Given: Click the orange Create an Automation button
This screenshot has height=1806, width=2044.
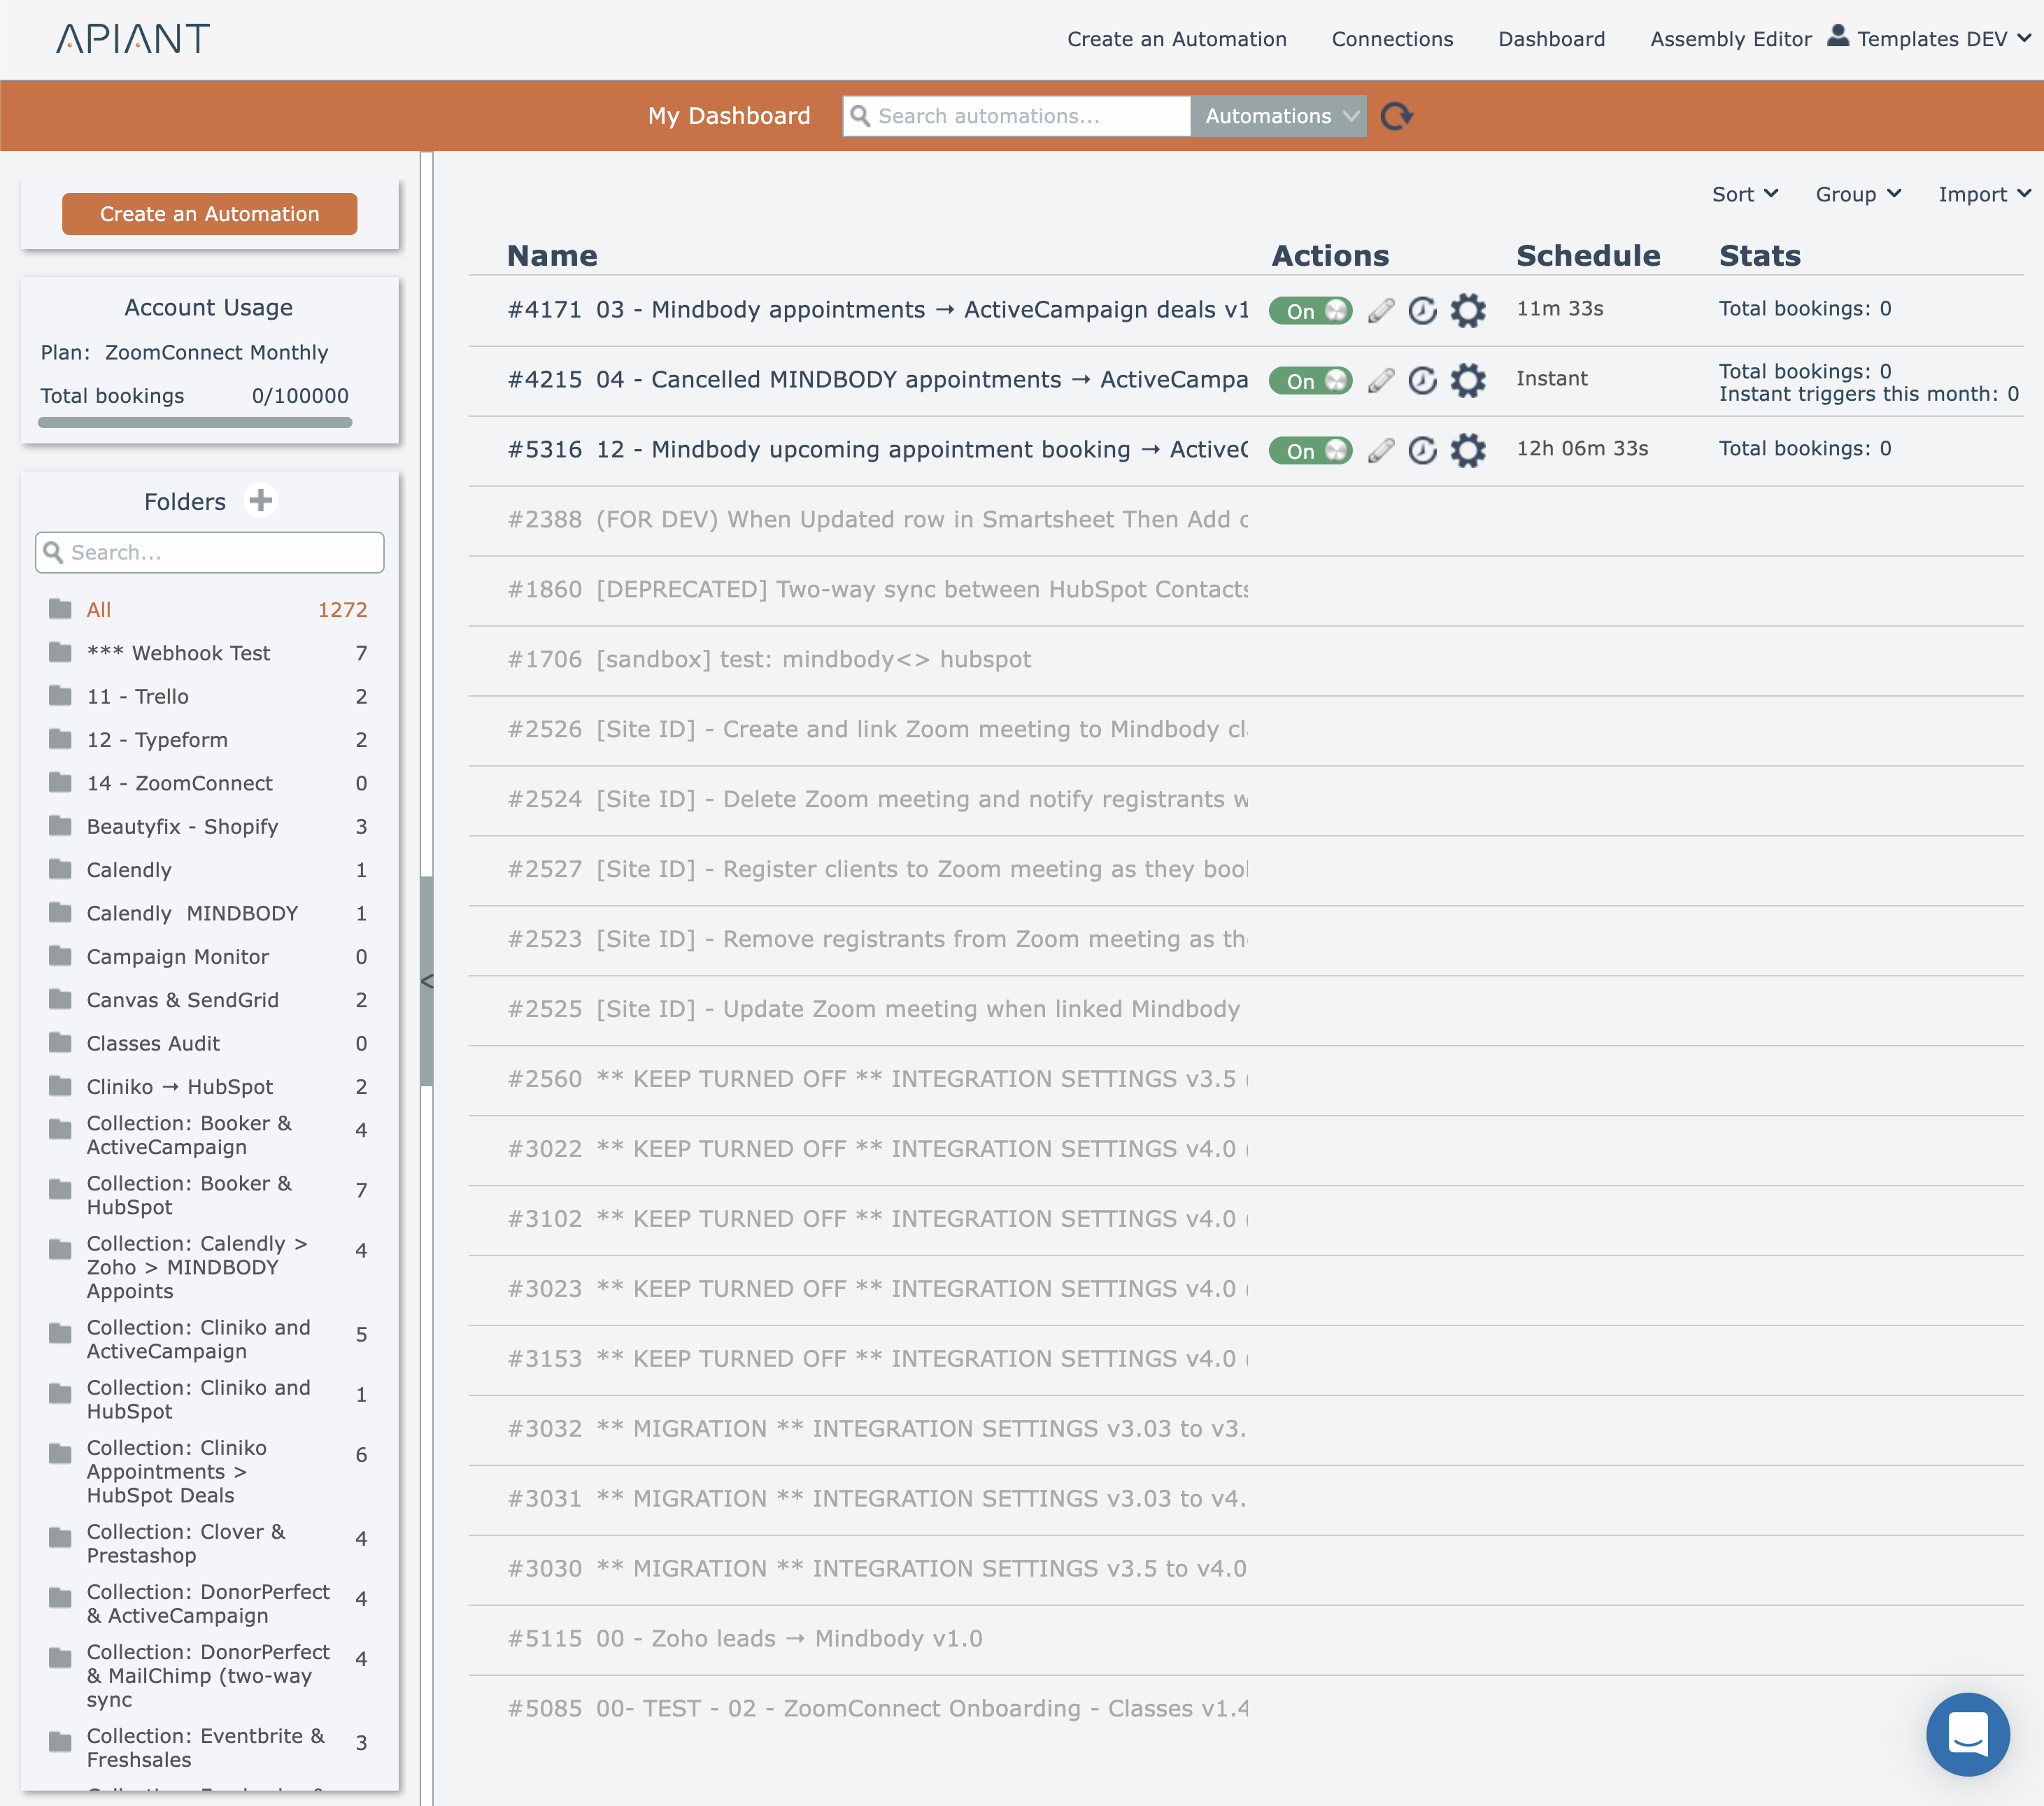Looking at the screenshot, I should pyautogui.click(x=209, y=214).
